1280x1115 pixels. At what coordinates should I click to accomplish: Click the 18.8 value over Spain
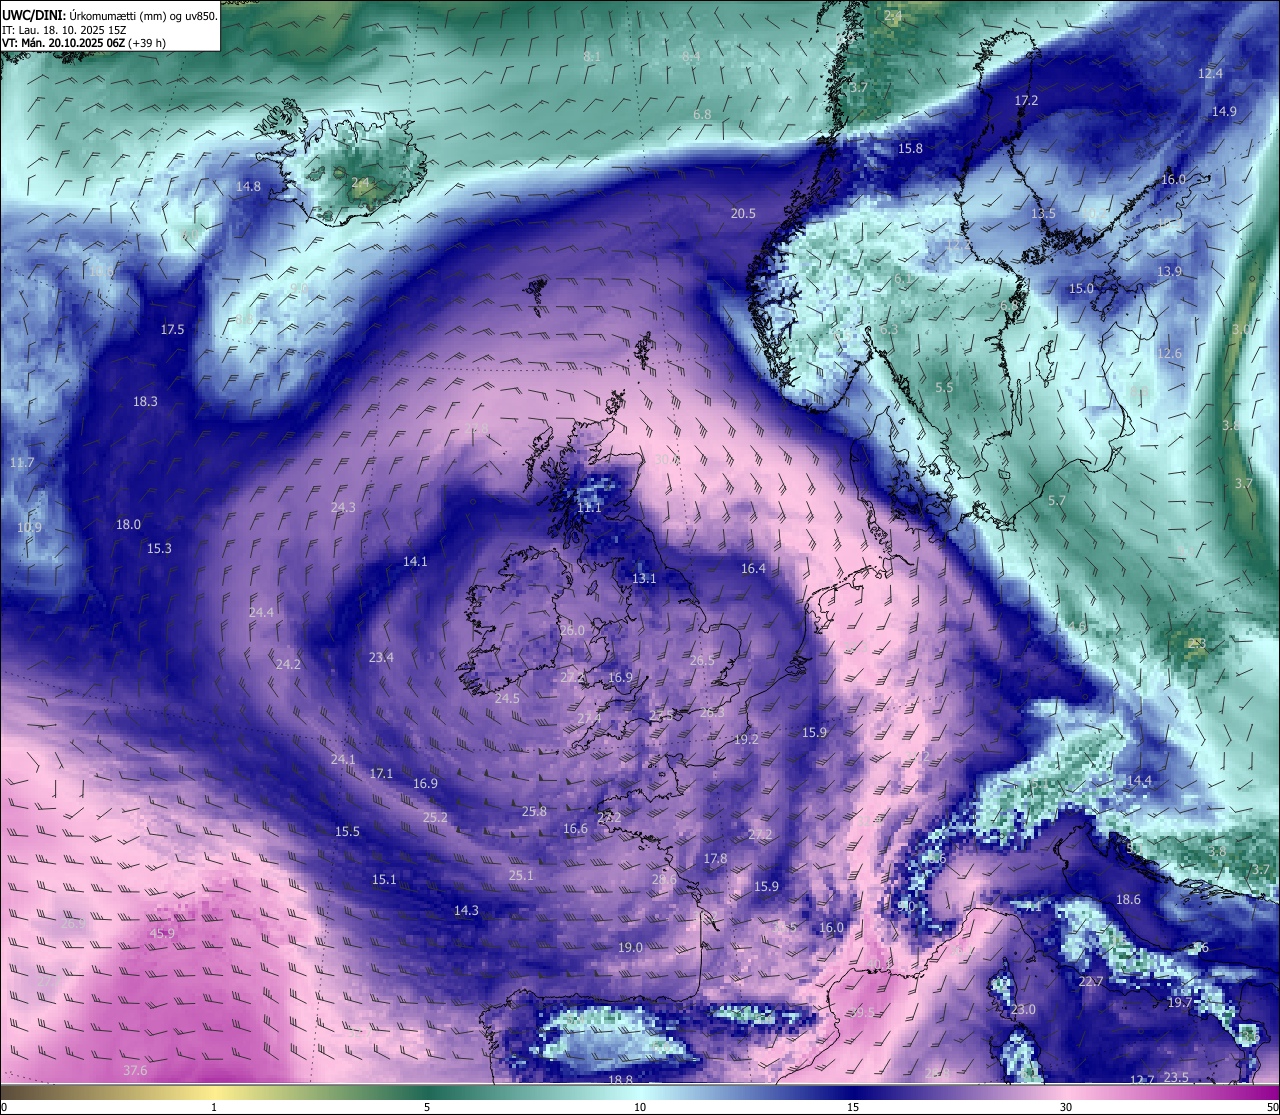pos(620,1079)
